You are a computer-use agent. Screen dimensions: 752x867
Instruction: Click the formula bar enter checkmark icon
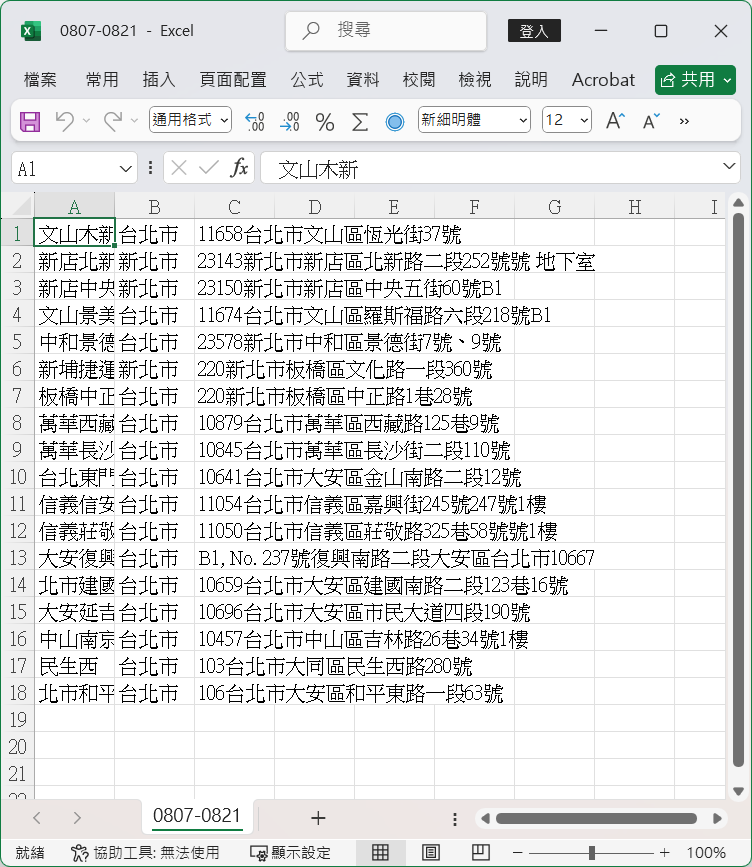(x=208, y=167)
